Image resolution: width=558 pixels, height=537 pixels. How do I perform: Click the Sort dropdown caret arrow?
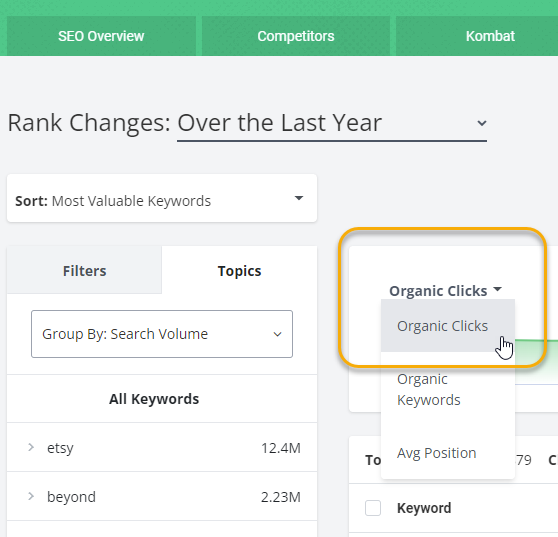(299, 198)
